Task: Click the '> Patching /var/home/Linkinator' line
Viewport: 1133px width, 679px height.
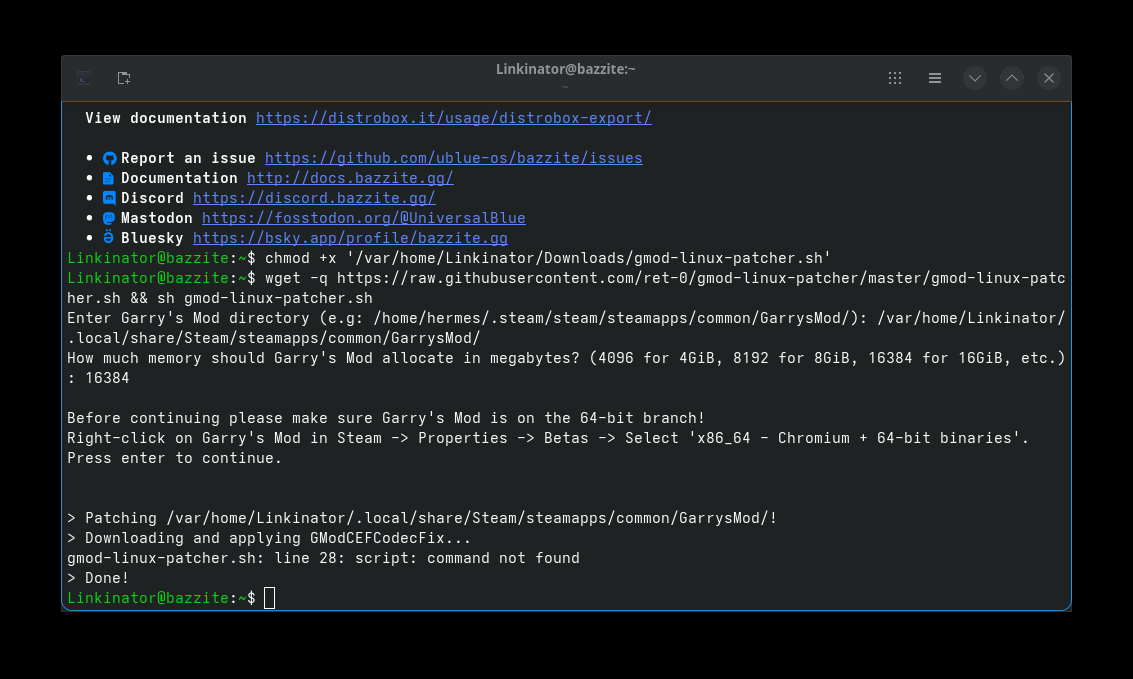Action: [422, 518]
